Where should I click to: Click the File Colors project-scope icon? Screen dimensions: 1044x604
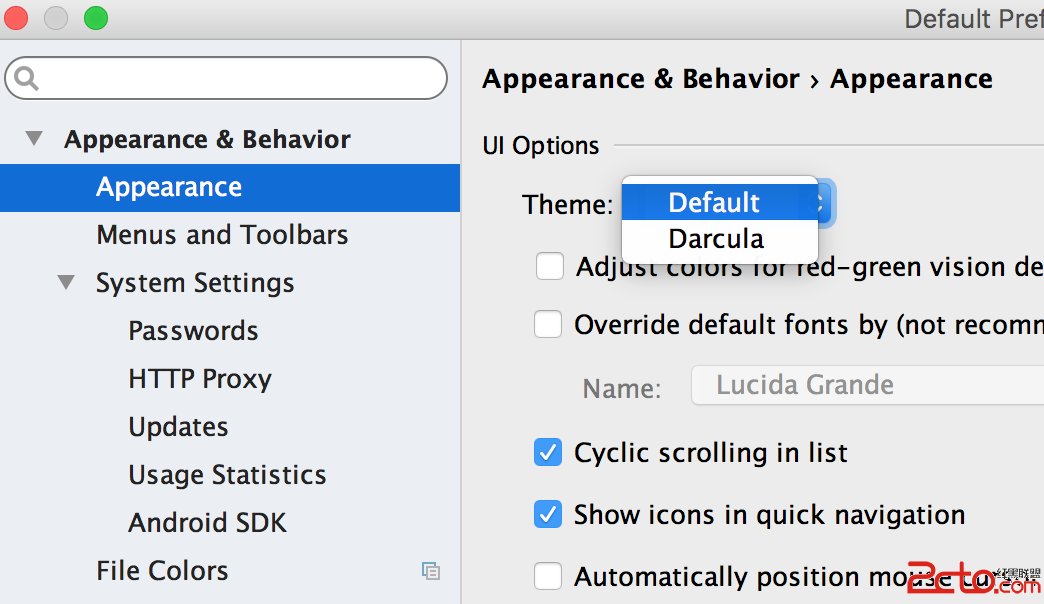pyautogui.click(x=431, y=571)
